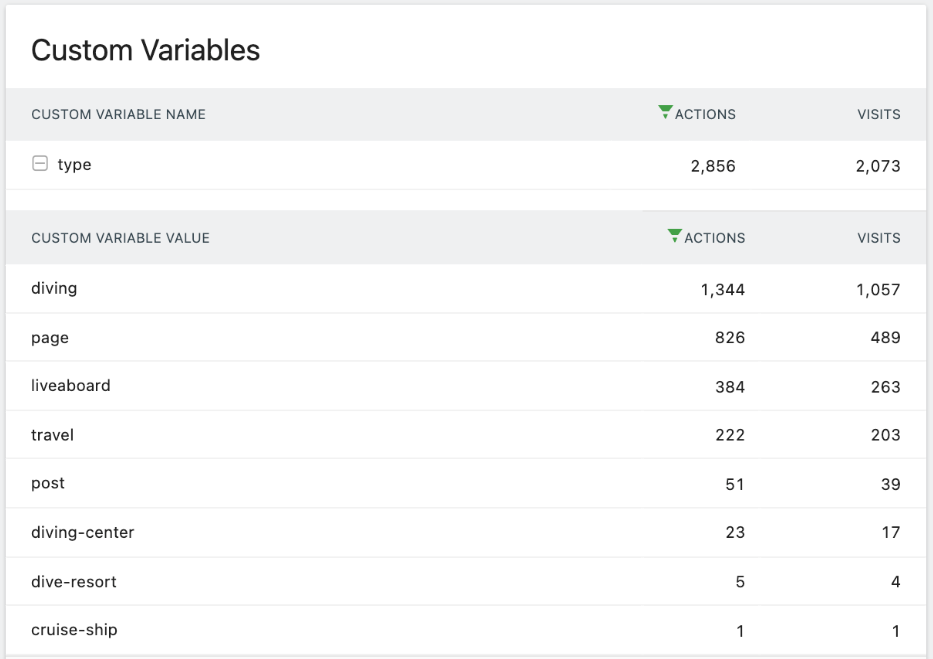The width and height of the screenshot is (933, 659).
Task: Click the 826 actions figure for page
Action: 730,338
